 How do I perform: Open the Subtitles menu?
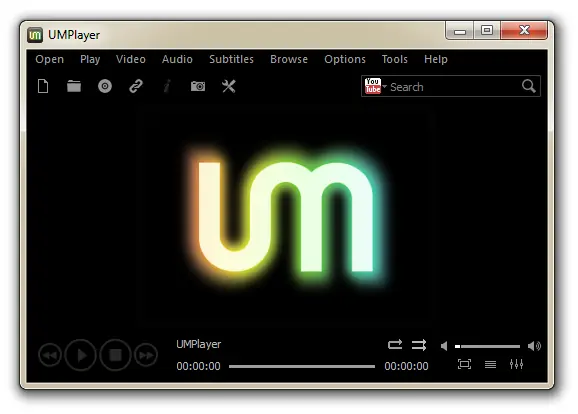point(231,59)
